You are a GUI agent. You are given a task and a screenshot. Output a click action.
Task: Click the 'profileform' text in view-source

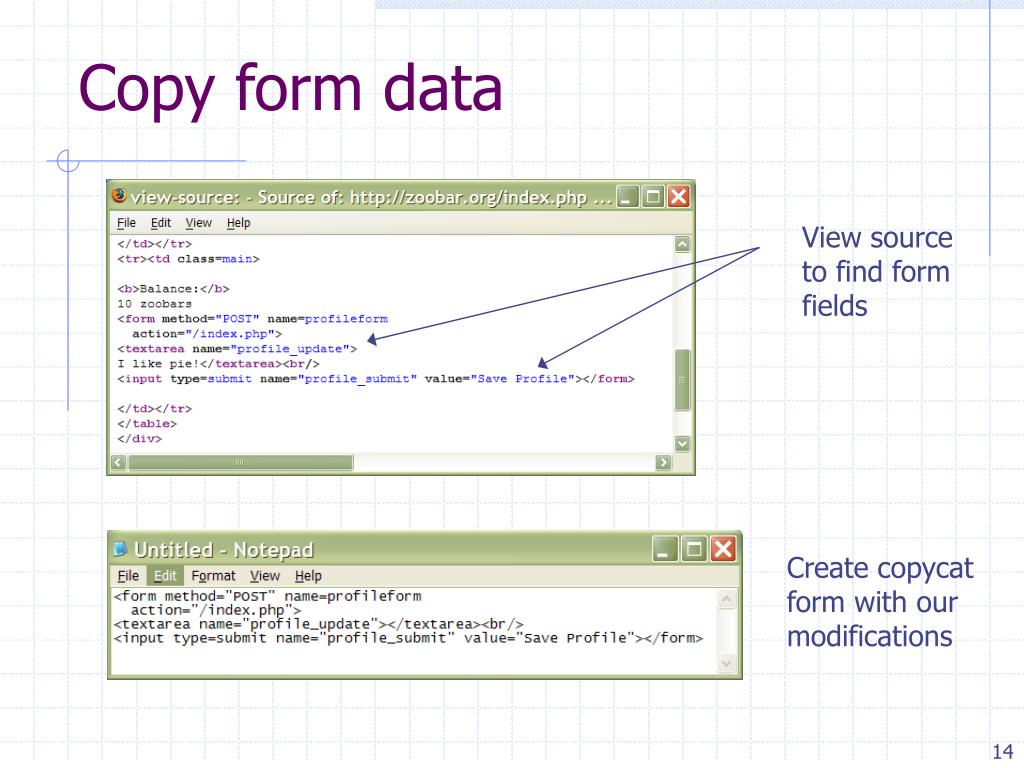click(x=346, y=319)
